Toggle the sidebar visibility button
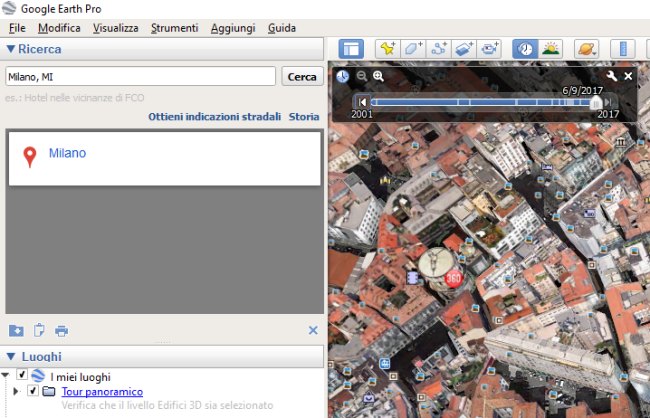 click(x=351, y=49)
